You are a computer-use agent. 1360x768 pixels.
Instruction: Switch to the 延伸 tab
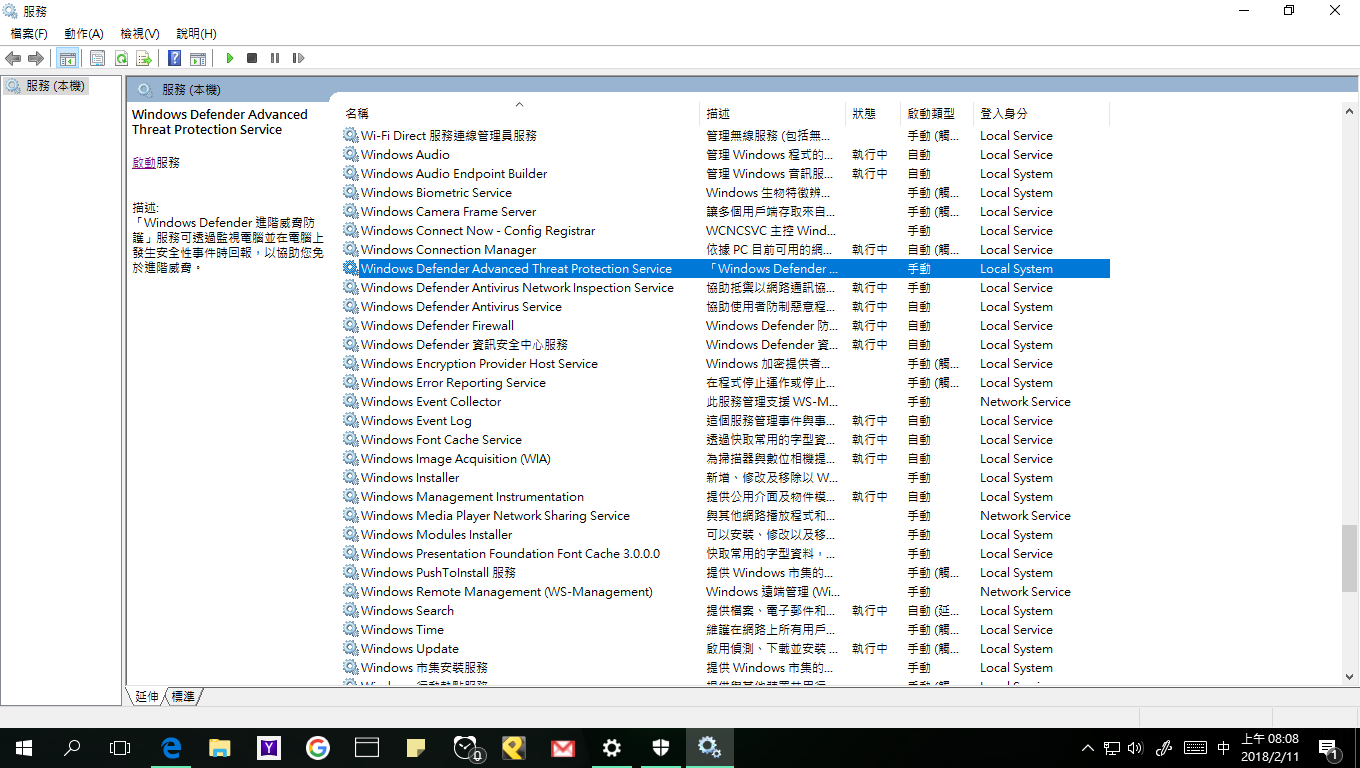click(147, 696)
